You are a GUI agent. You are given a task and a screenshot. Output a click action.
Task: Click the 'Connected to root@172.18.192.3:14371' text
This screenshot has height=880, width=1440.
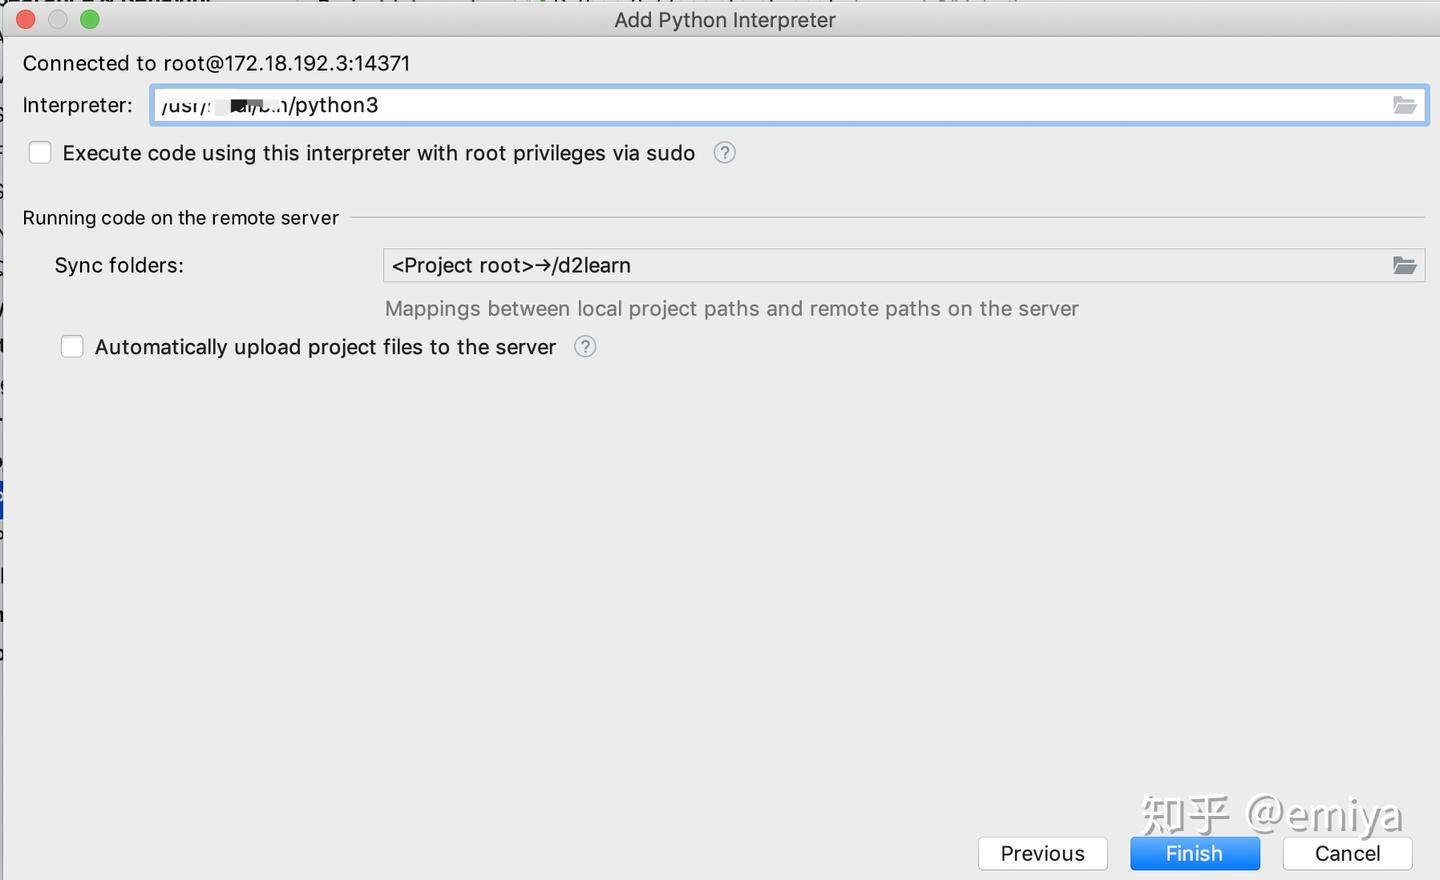tap(216, 63)
